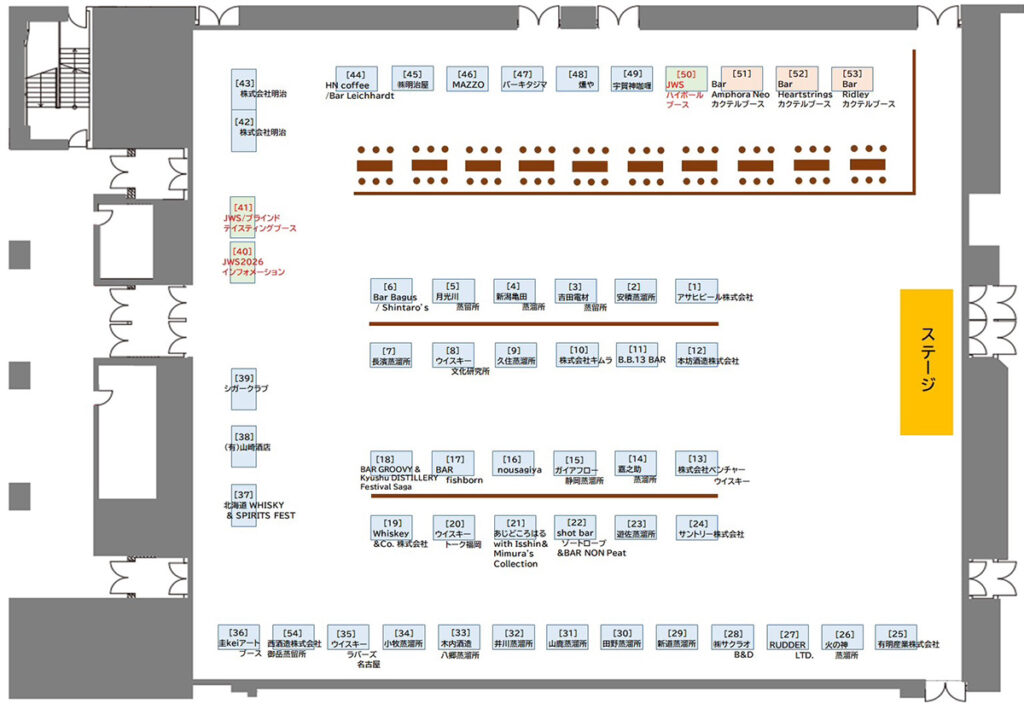1024x709 pixels.
Task: Select booth 18 BAR GROOVY
Action: point(391,463)
